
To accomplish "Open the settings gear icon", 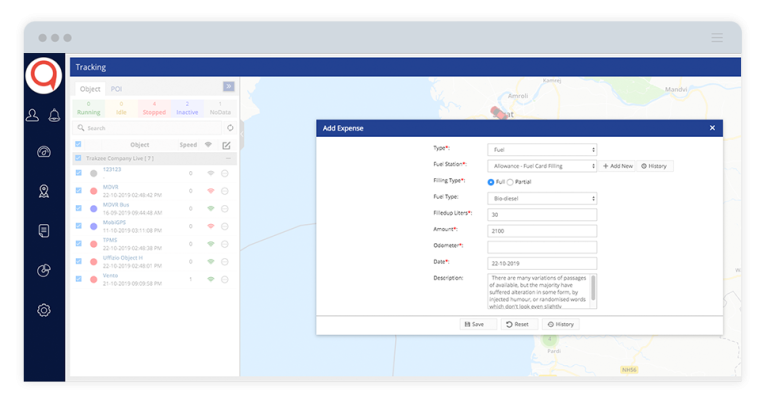I will [x=44, y=310].
